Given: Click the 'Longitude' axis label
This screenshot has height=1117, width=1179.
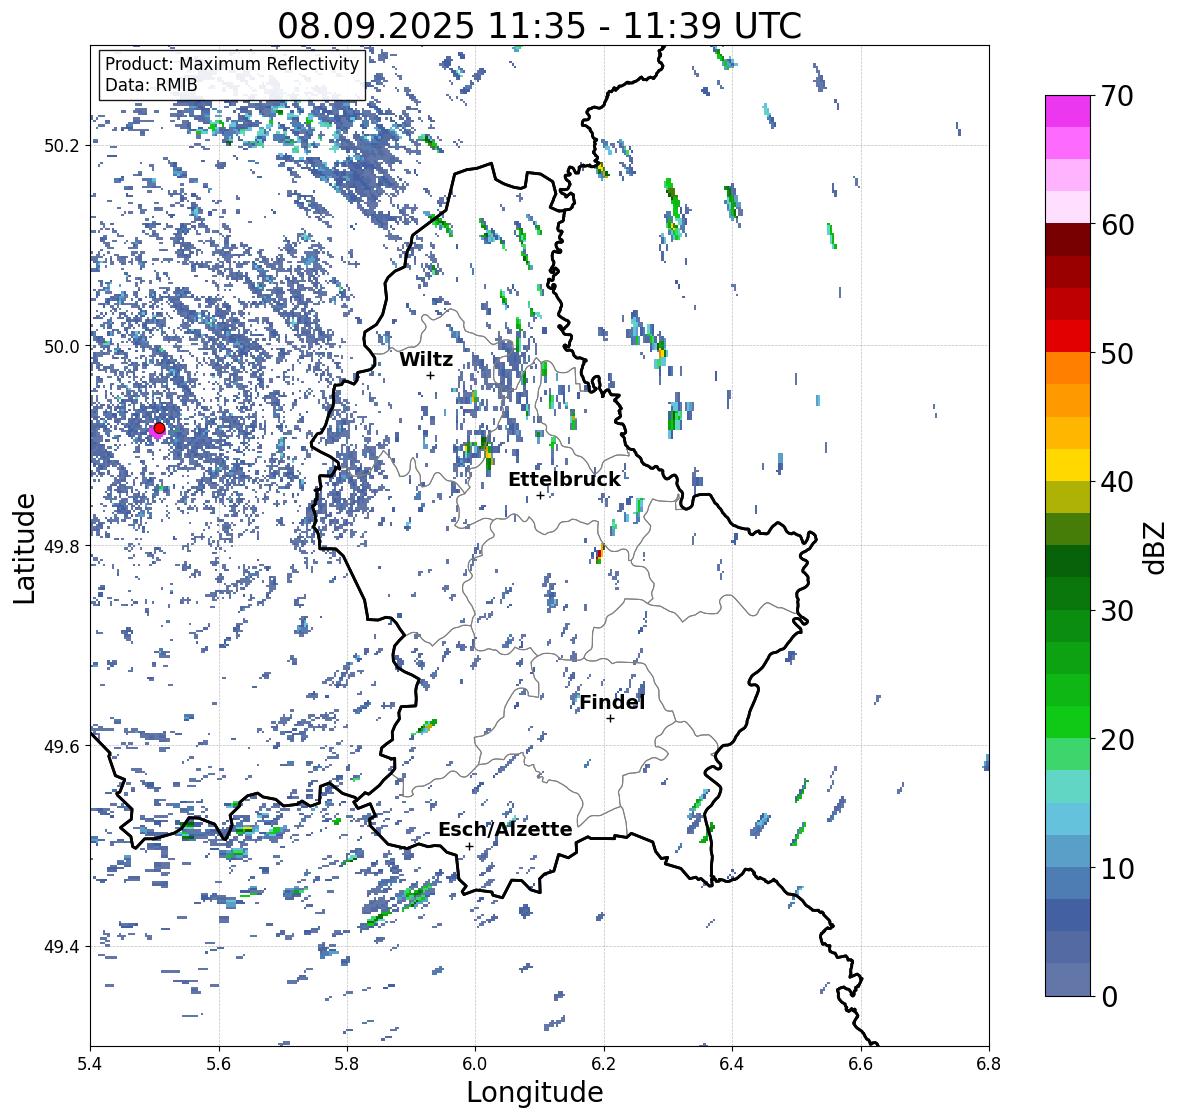Looking at the screenshot, I should tap(535, 1093).
